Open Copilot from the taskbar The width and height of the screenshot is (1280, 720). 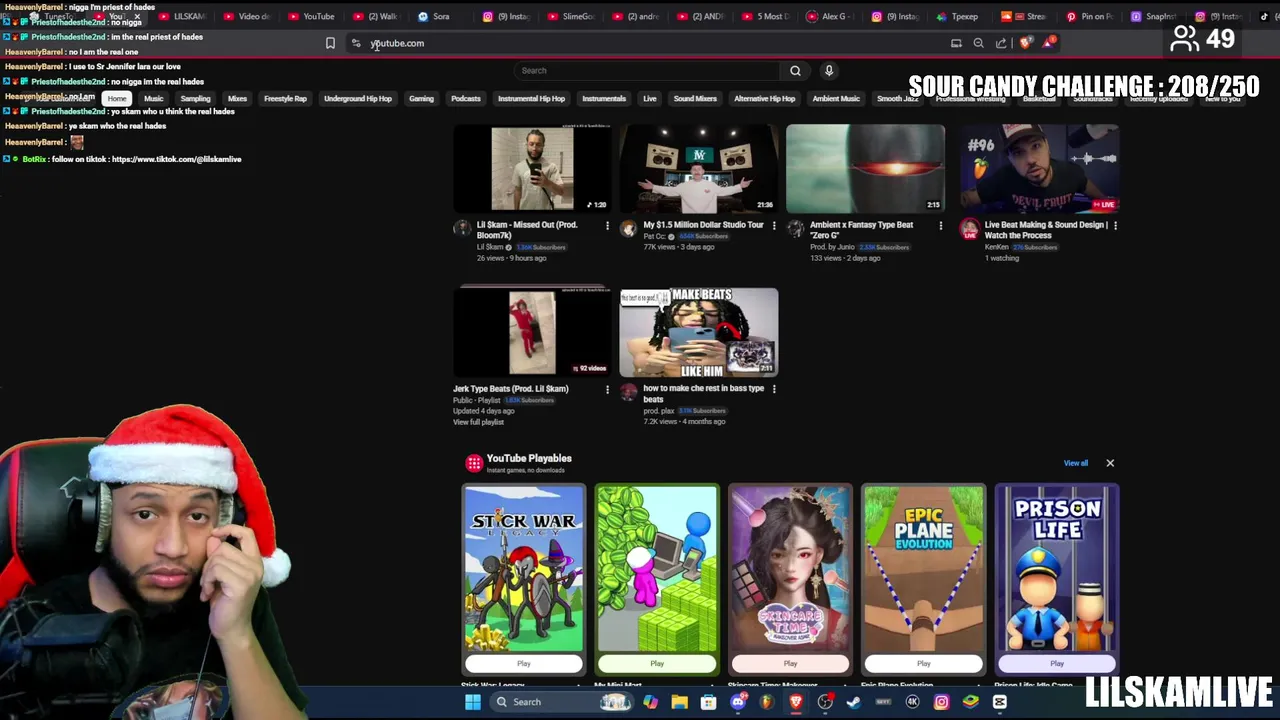(650, 702)
